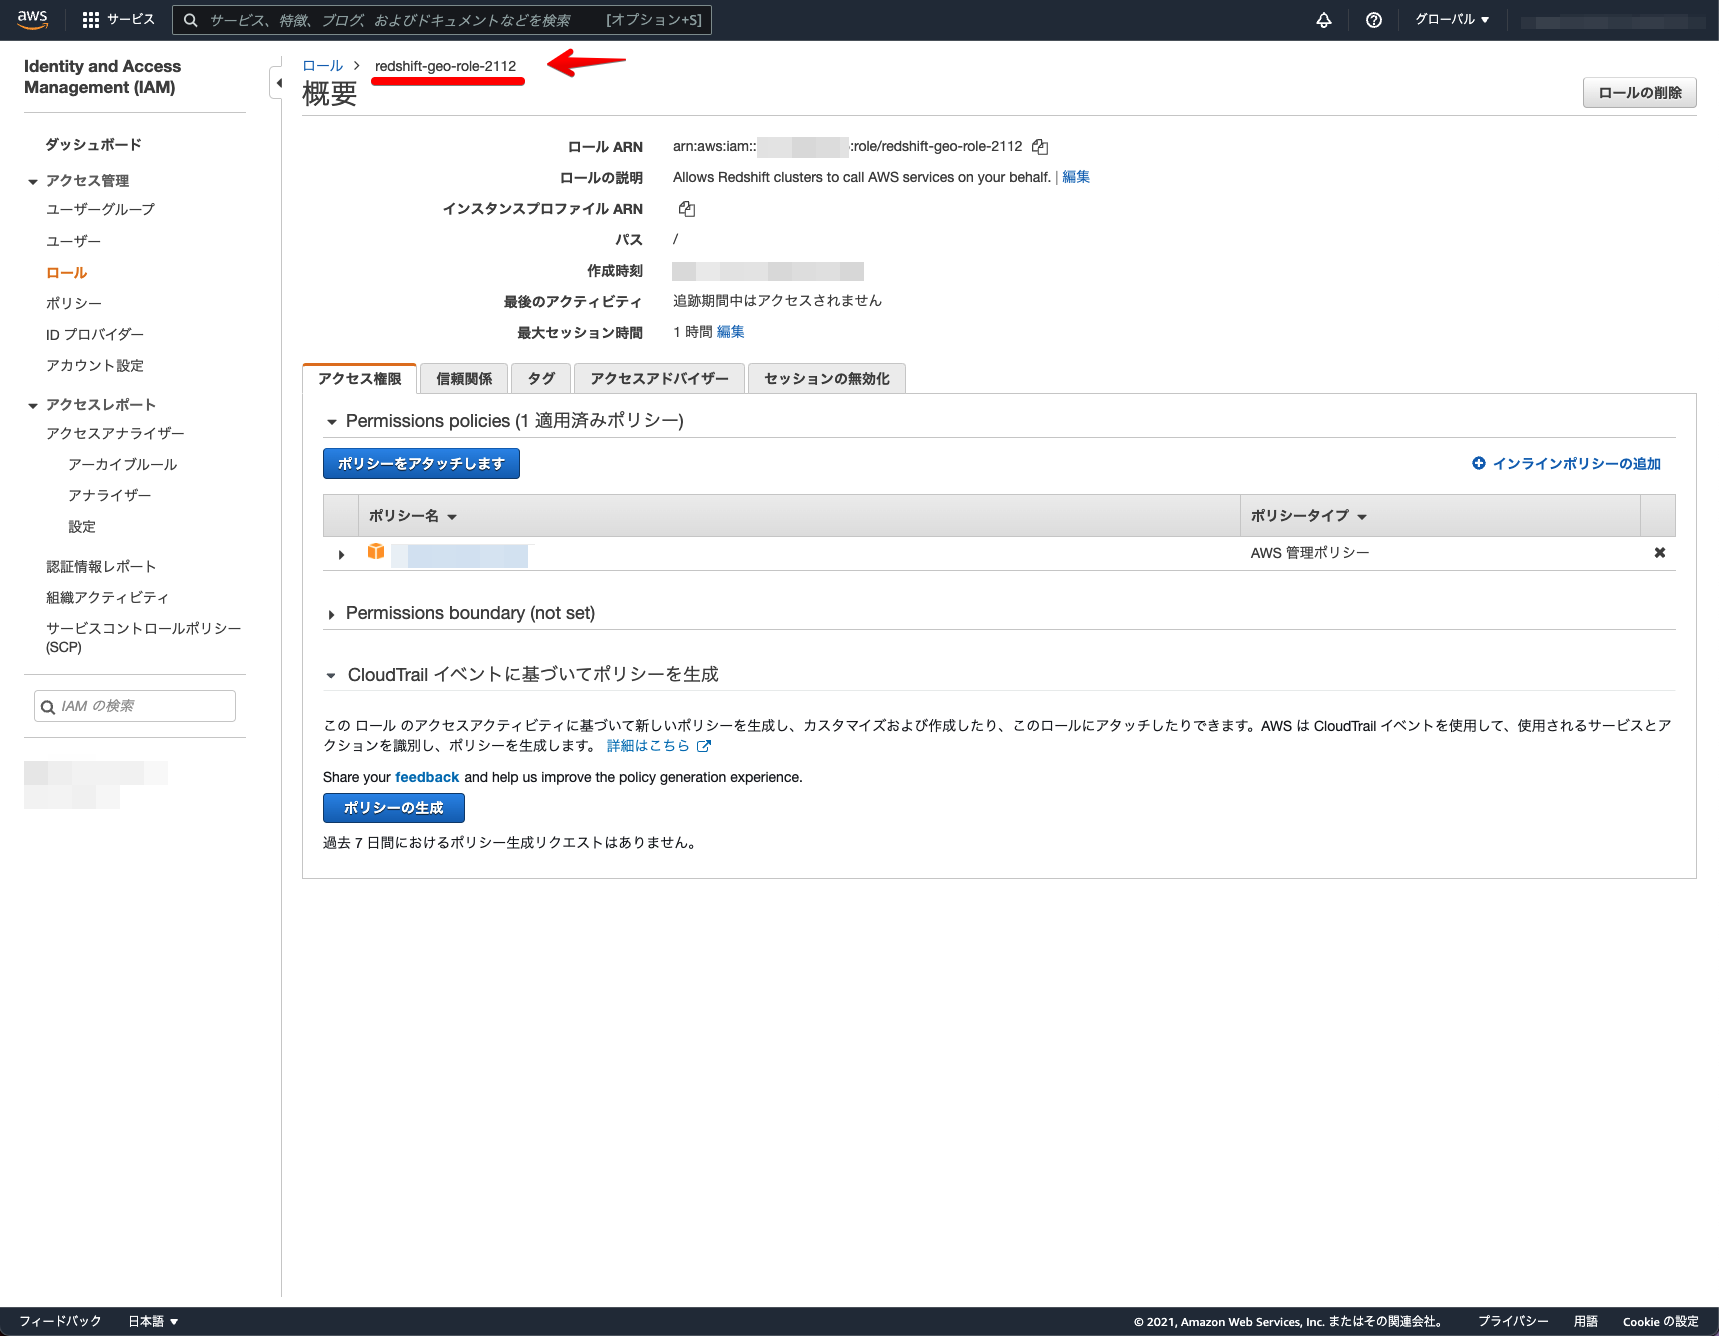Click the help question mark icon
This screenshot has height=1336, width=1719.
1373,18
